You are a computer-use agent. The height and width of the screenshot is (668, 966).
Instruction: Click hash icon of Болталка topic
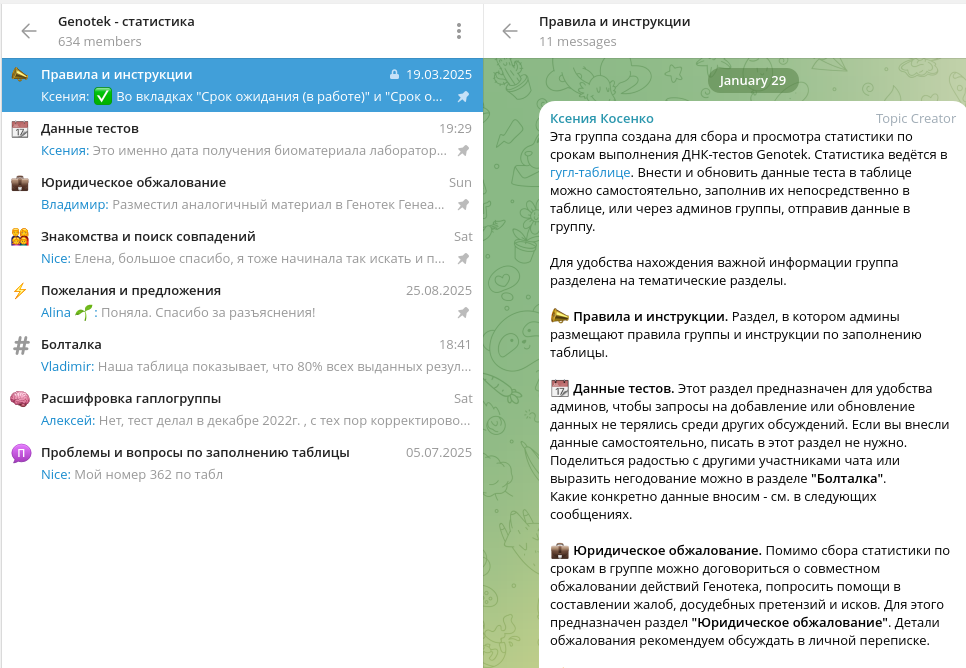[21, 345]
